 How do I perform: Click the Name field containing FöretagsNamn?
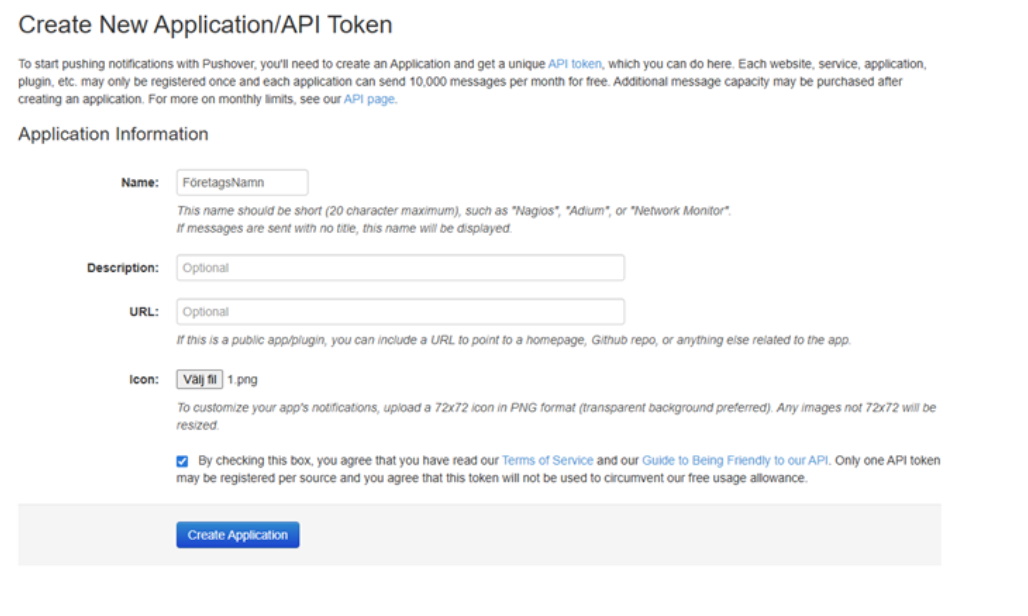[x=241, y=182]
